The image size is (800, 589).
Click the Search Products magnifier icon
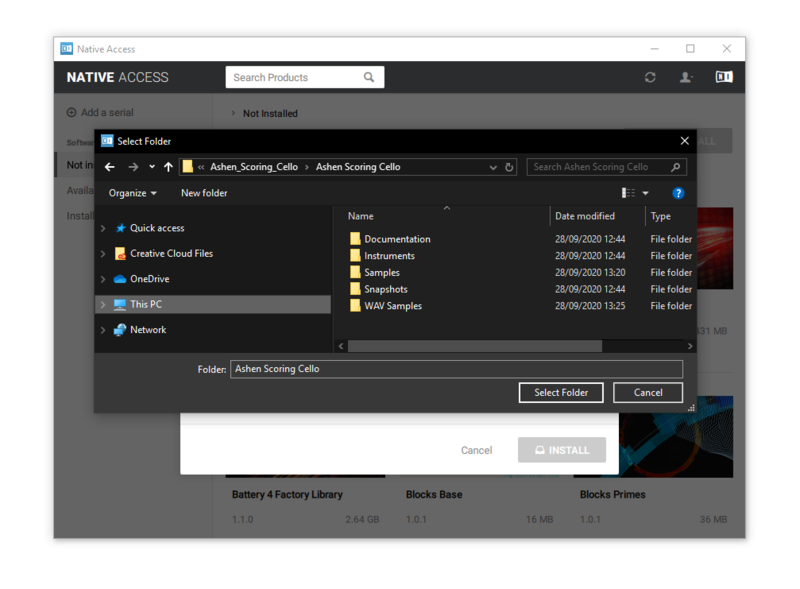coord(368,77)
